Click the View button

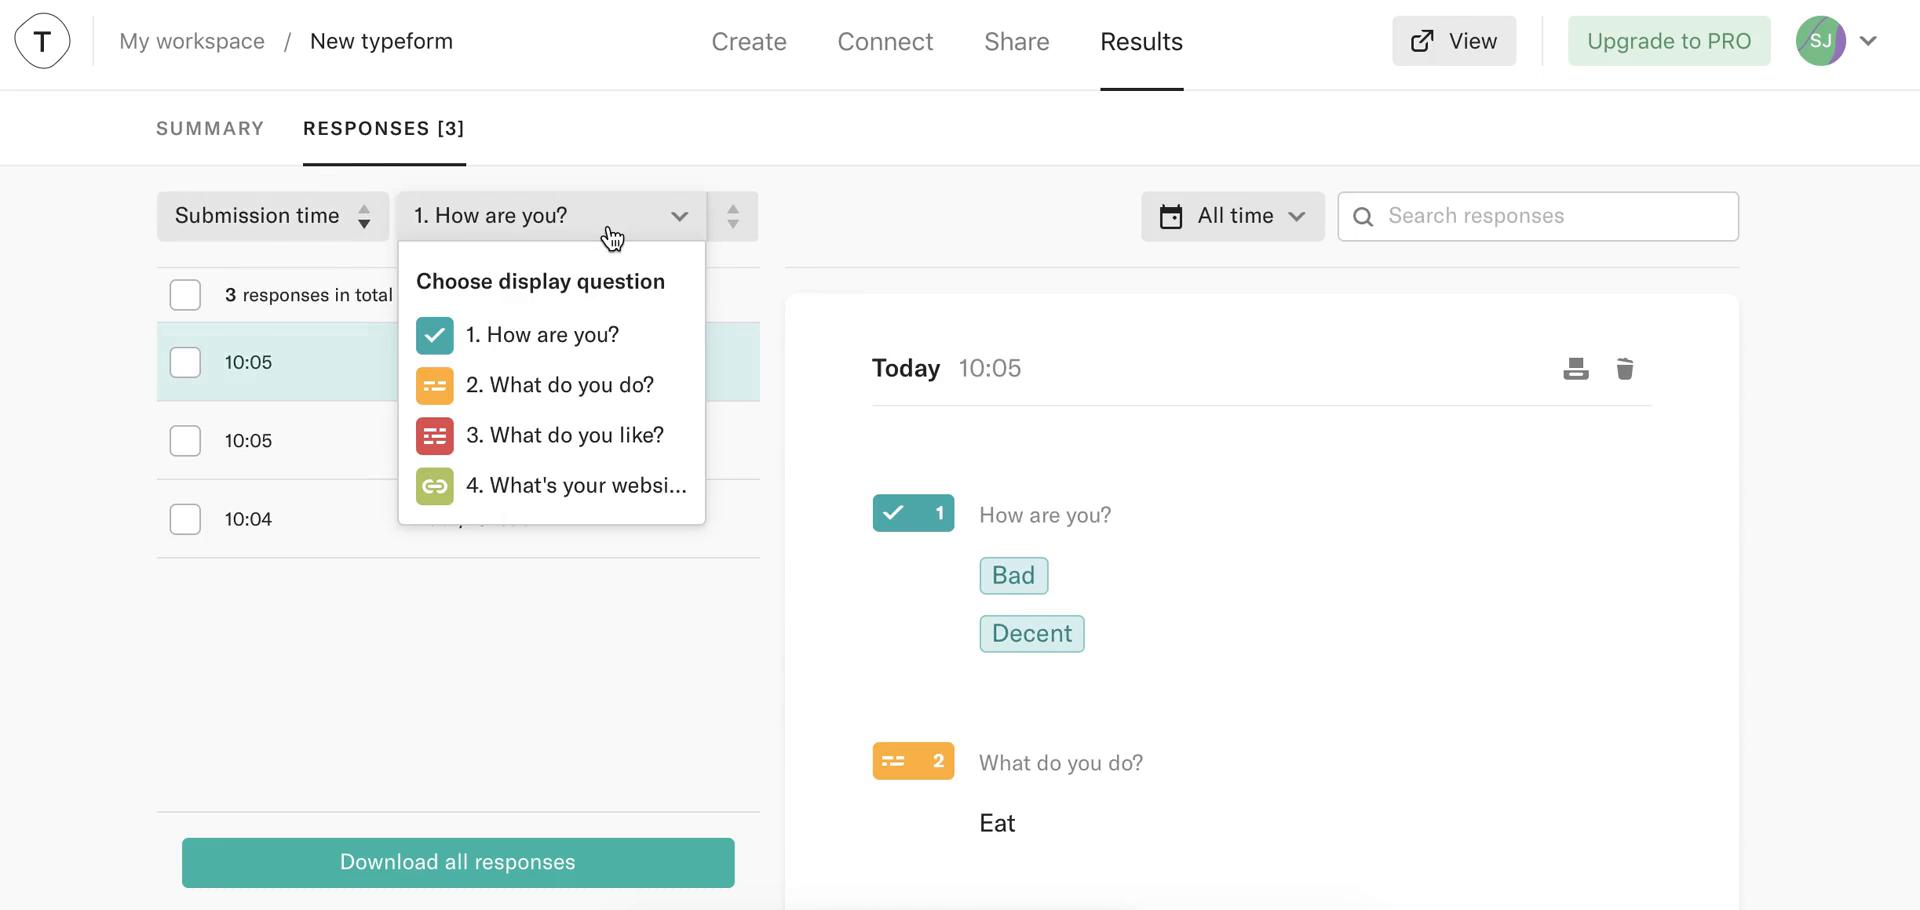1454,41
